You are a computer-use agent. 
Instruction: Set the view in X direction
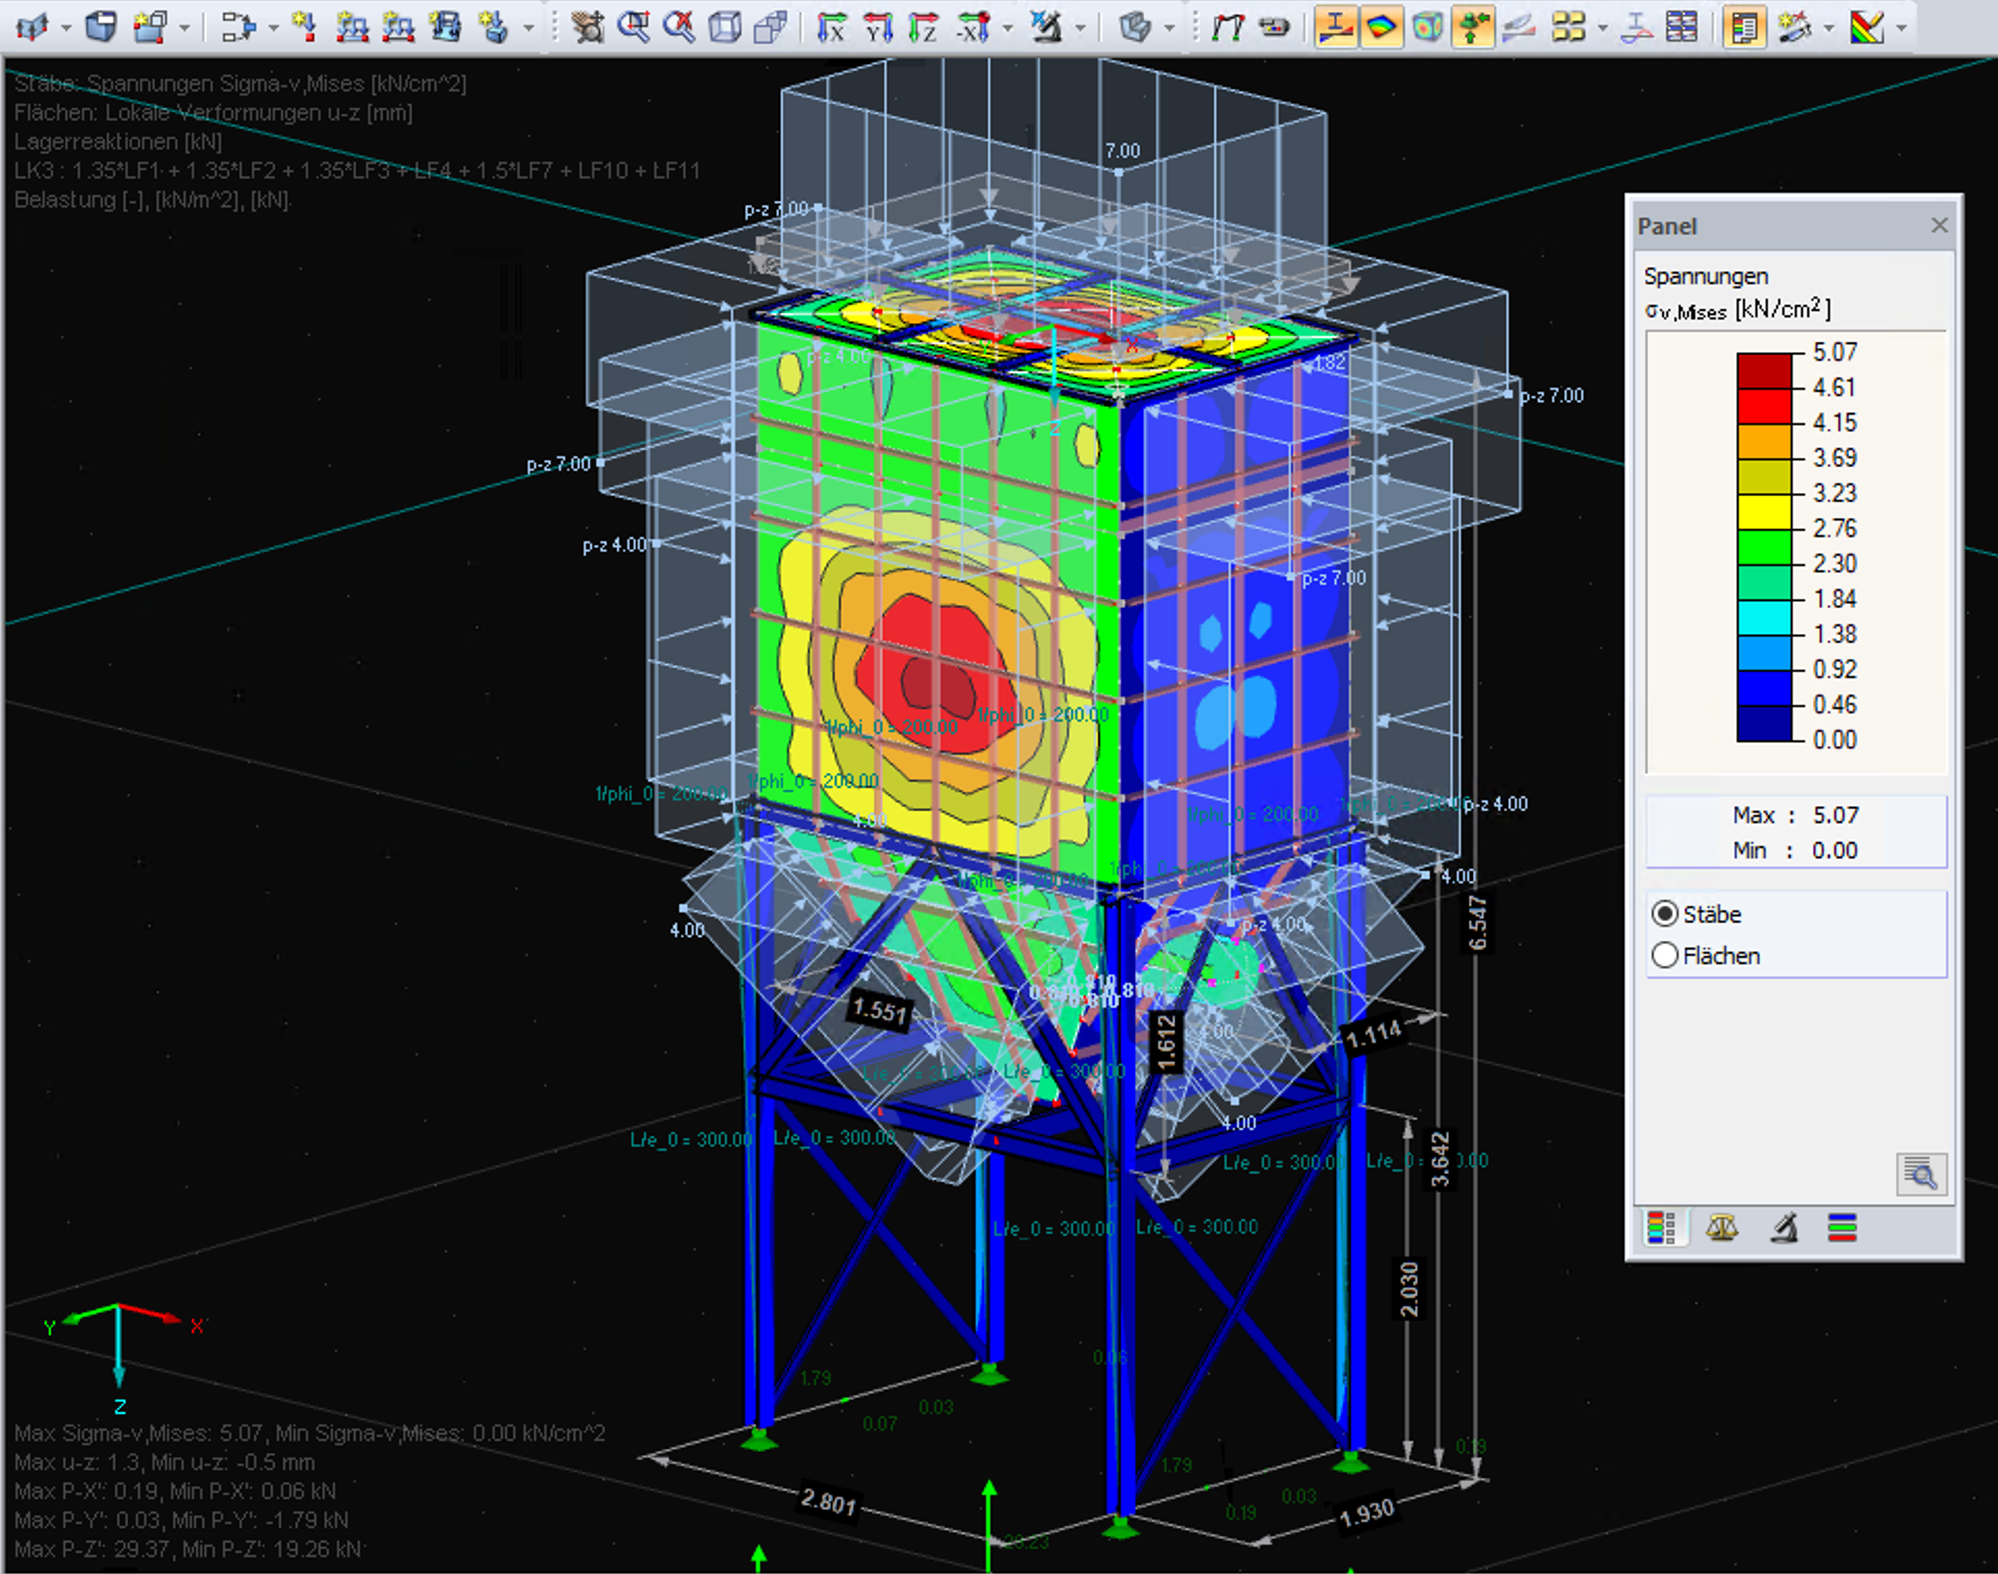pos(831,27)
